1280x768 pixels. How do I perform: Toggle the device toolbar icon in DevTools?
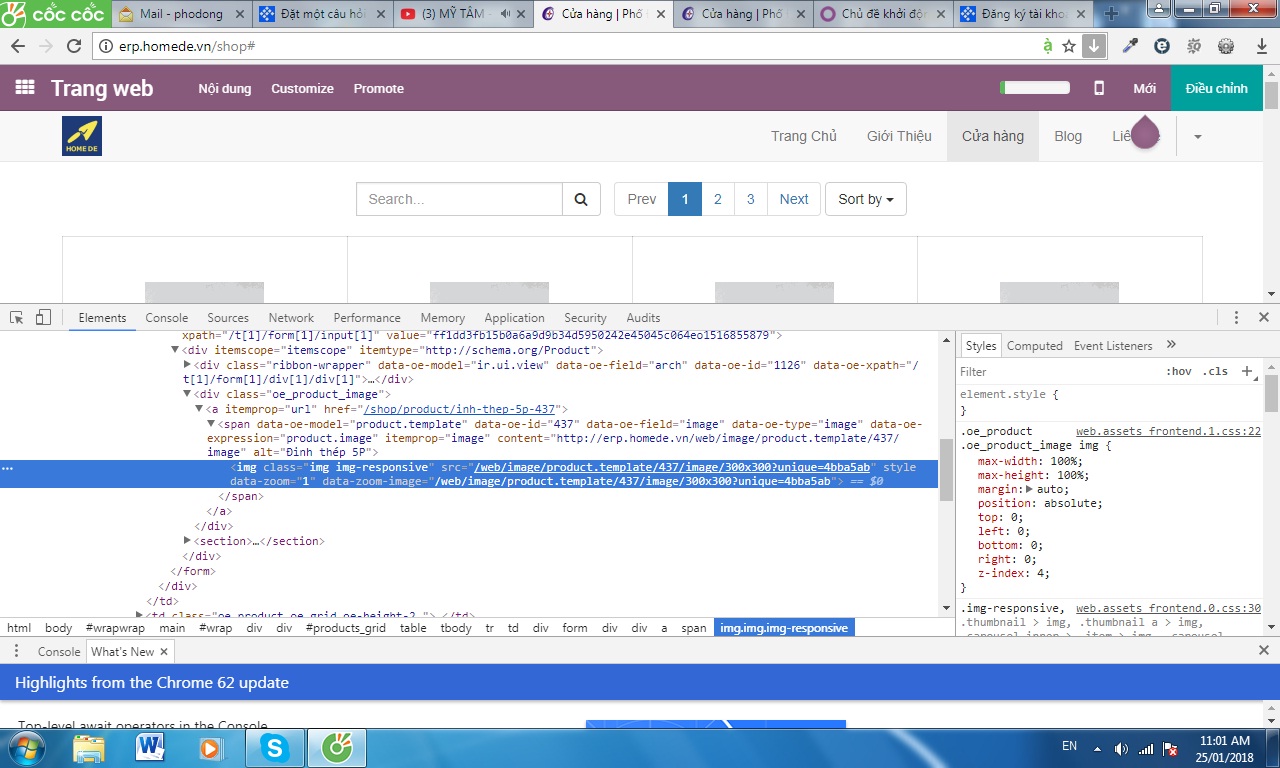(43, 318)
